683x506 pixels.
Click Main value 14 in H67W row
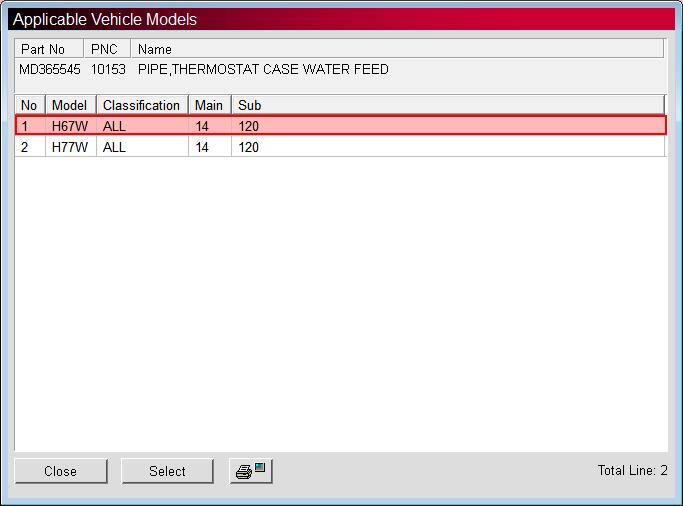point(202,126)
